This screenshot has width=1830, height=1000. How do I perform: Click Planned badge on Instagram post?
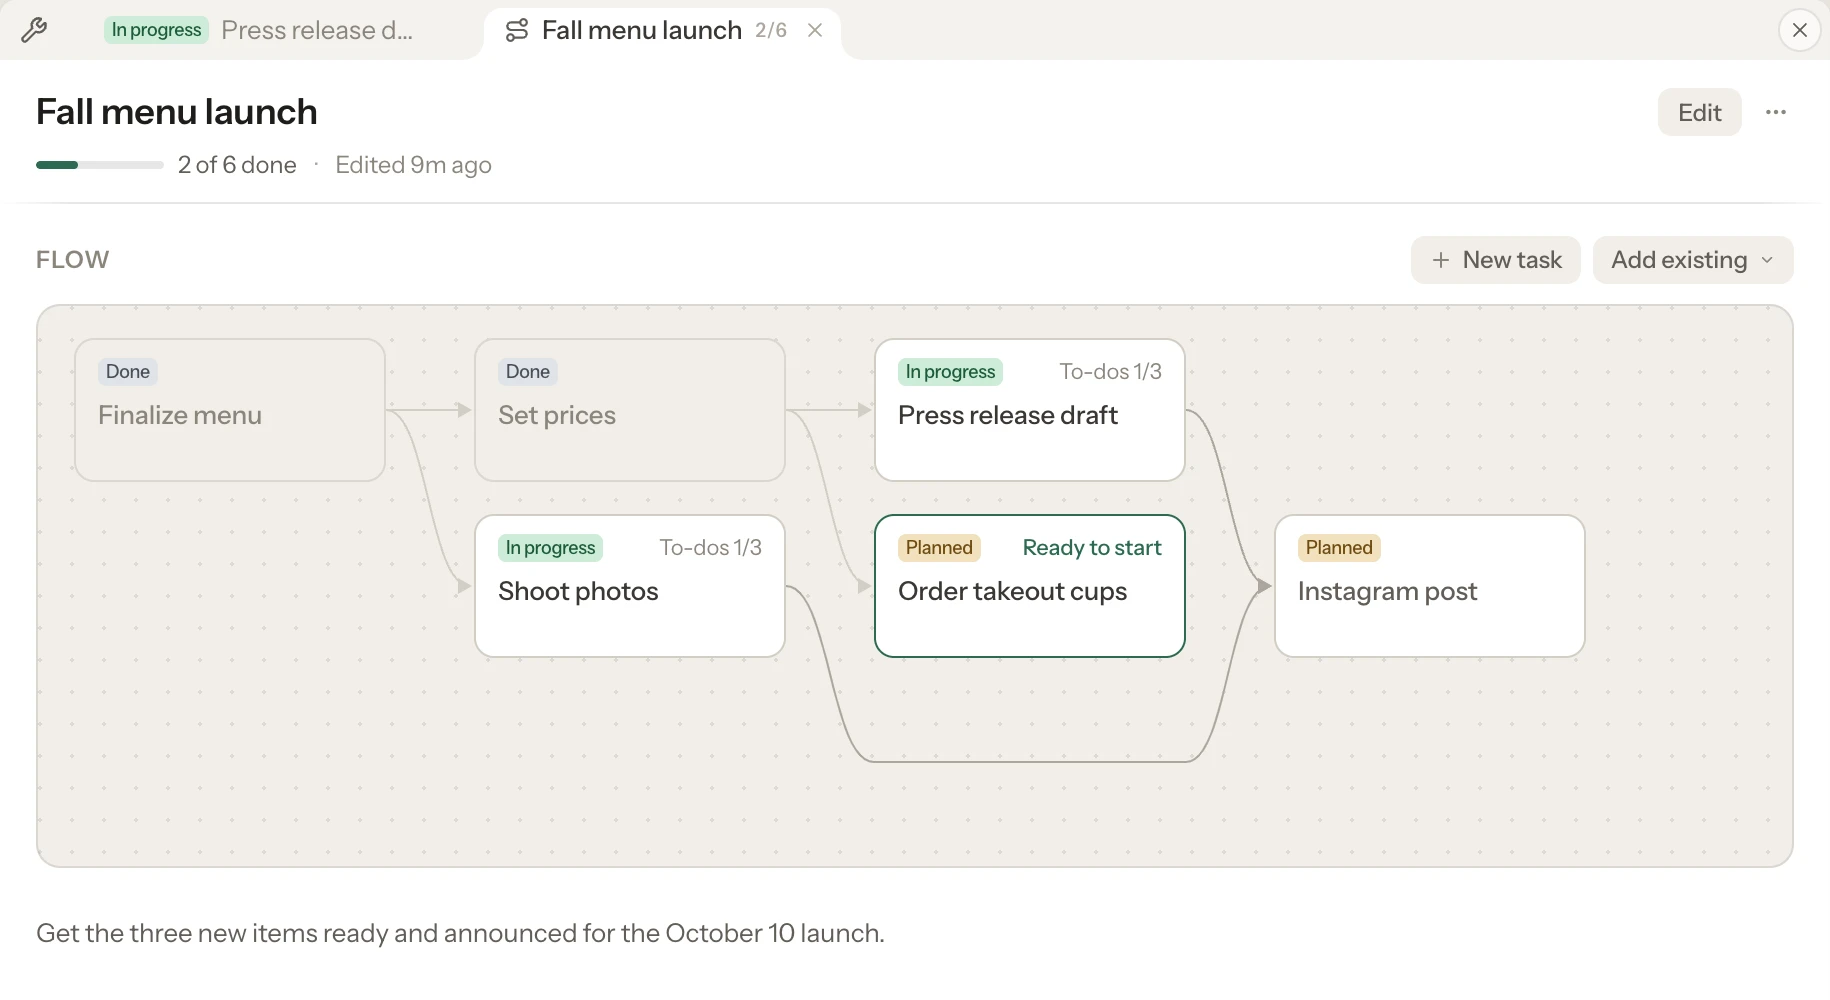(x=1339, y=548)
